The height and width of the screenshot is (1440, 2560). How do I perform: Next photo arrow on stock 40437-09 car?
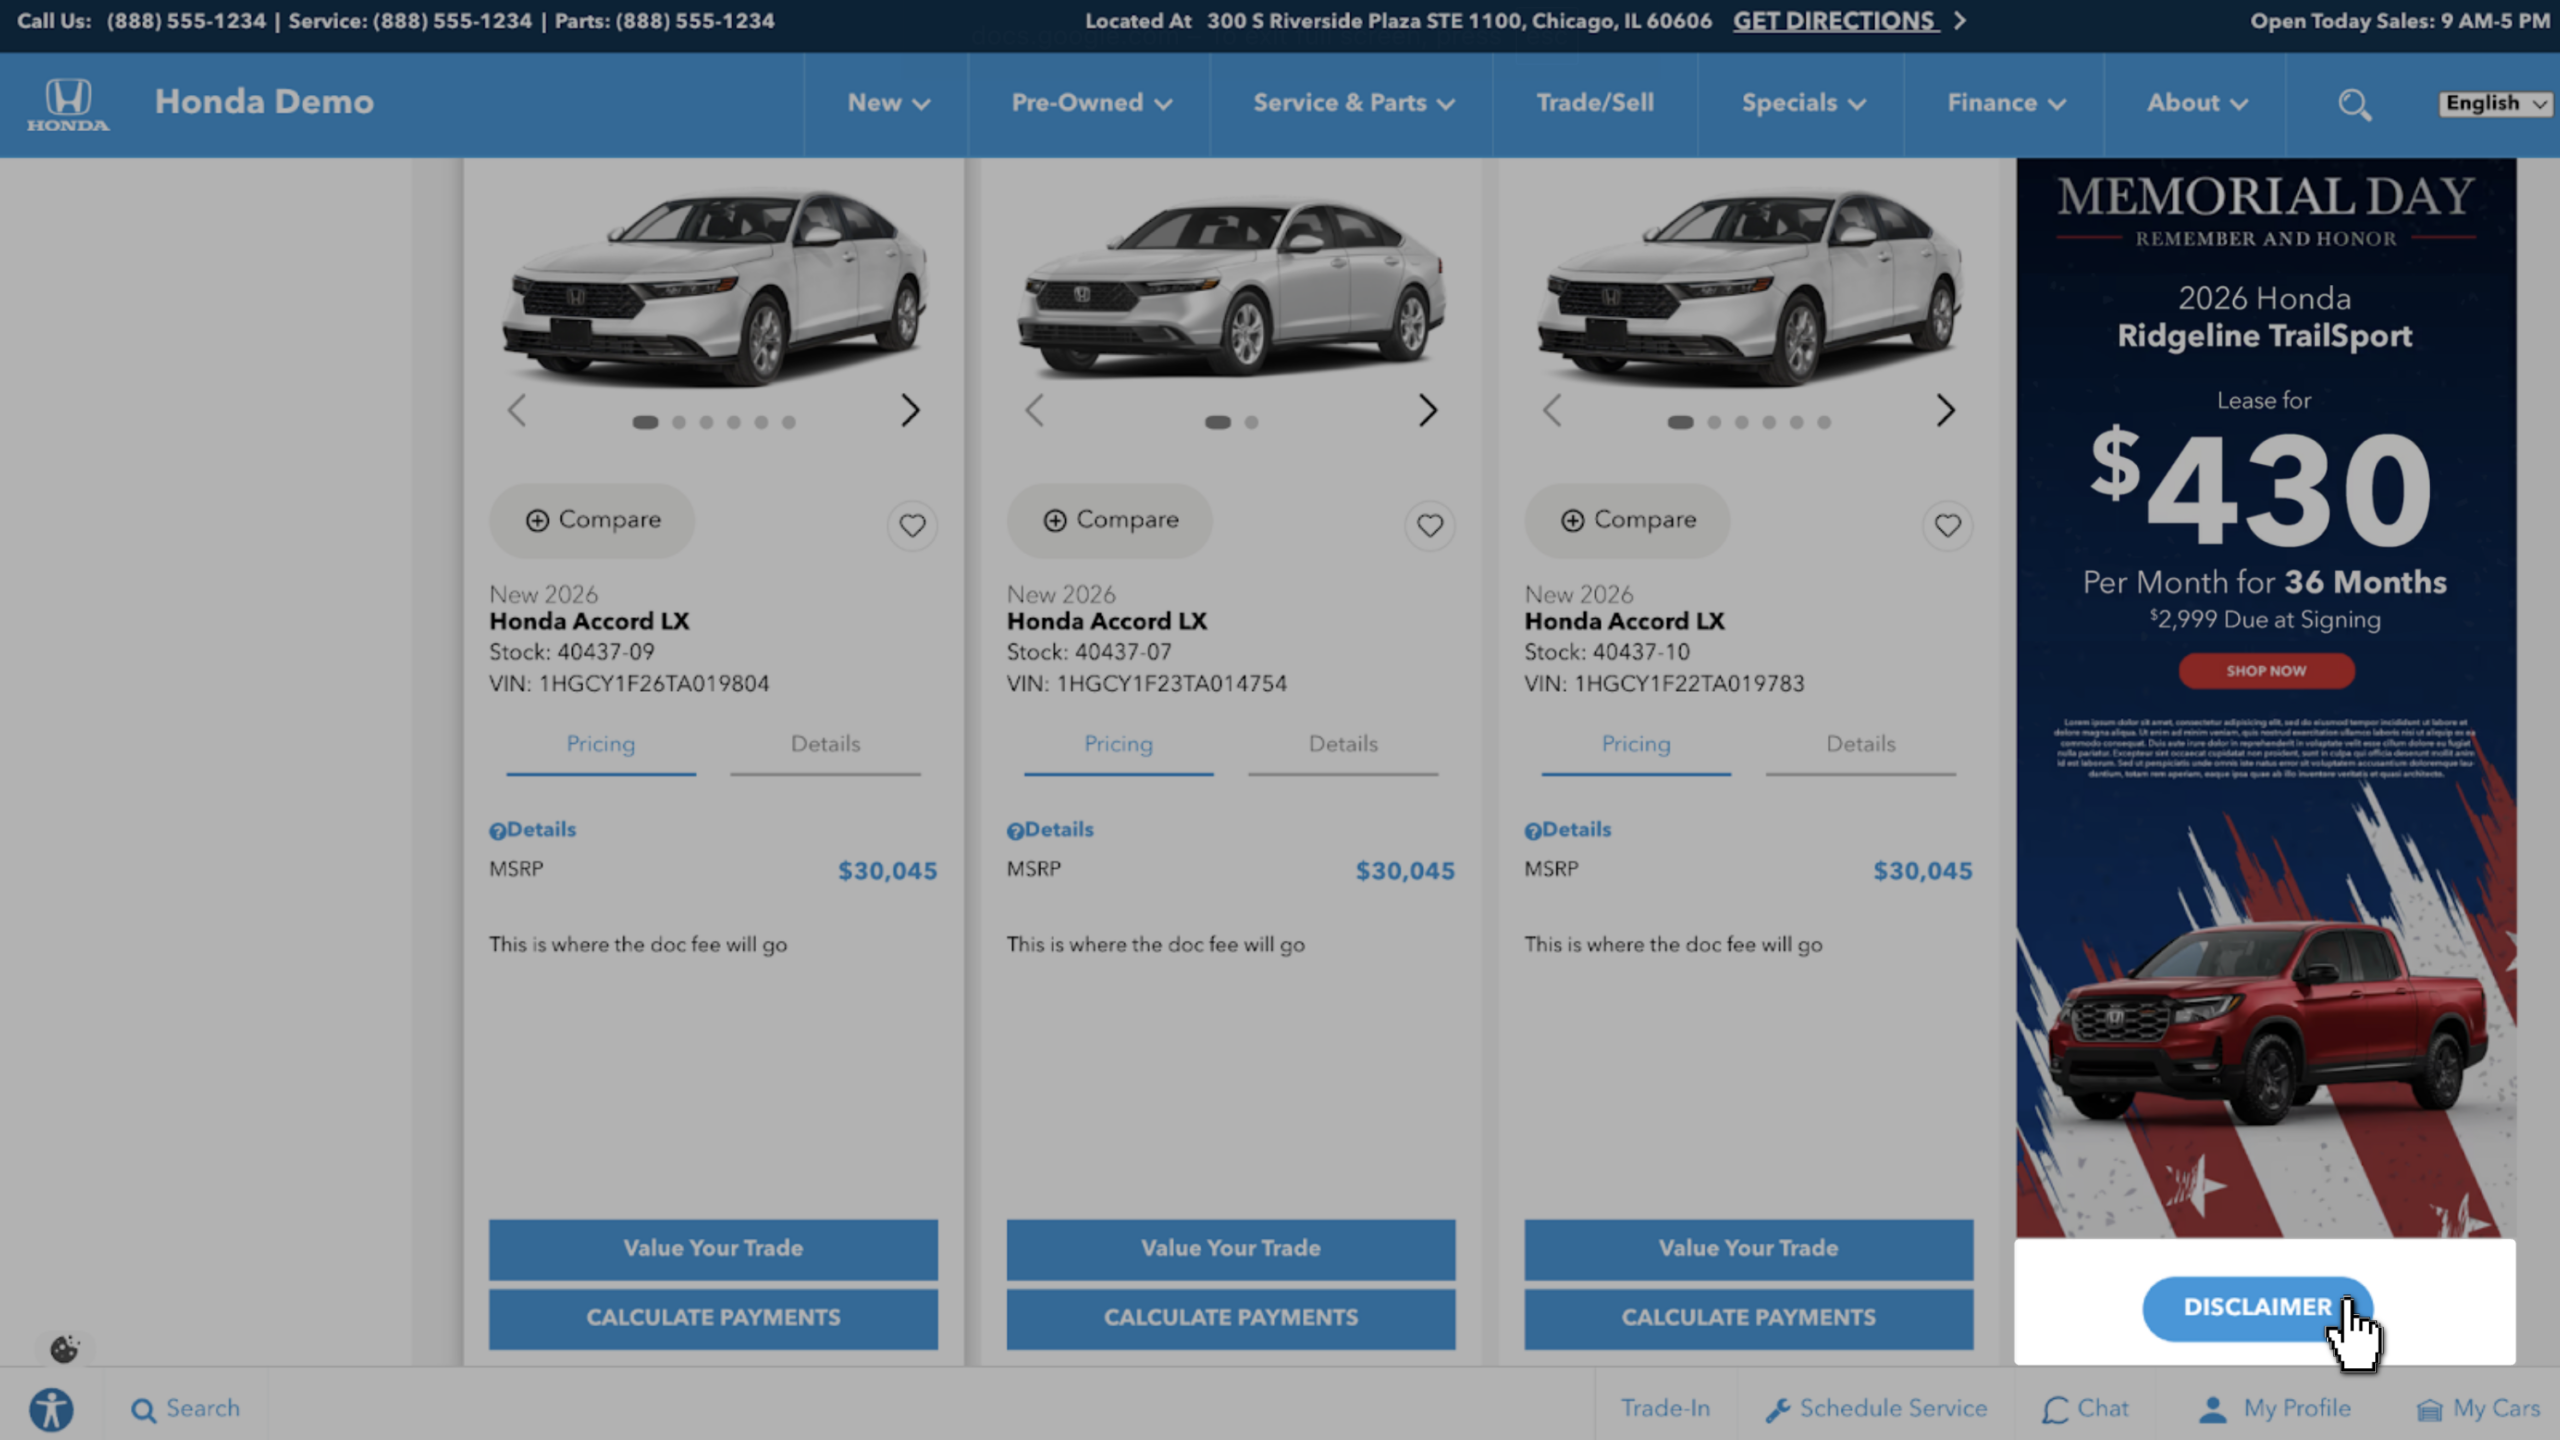tap(909, 410)
